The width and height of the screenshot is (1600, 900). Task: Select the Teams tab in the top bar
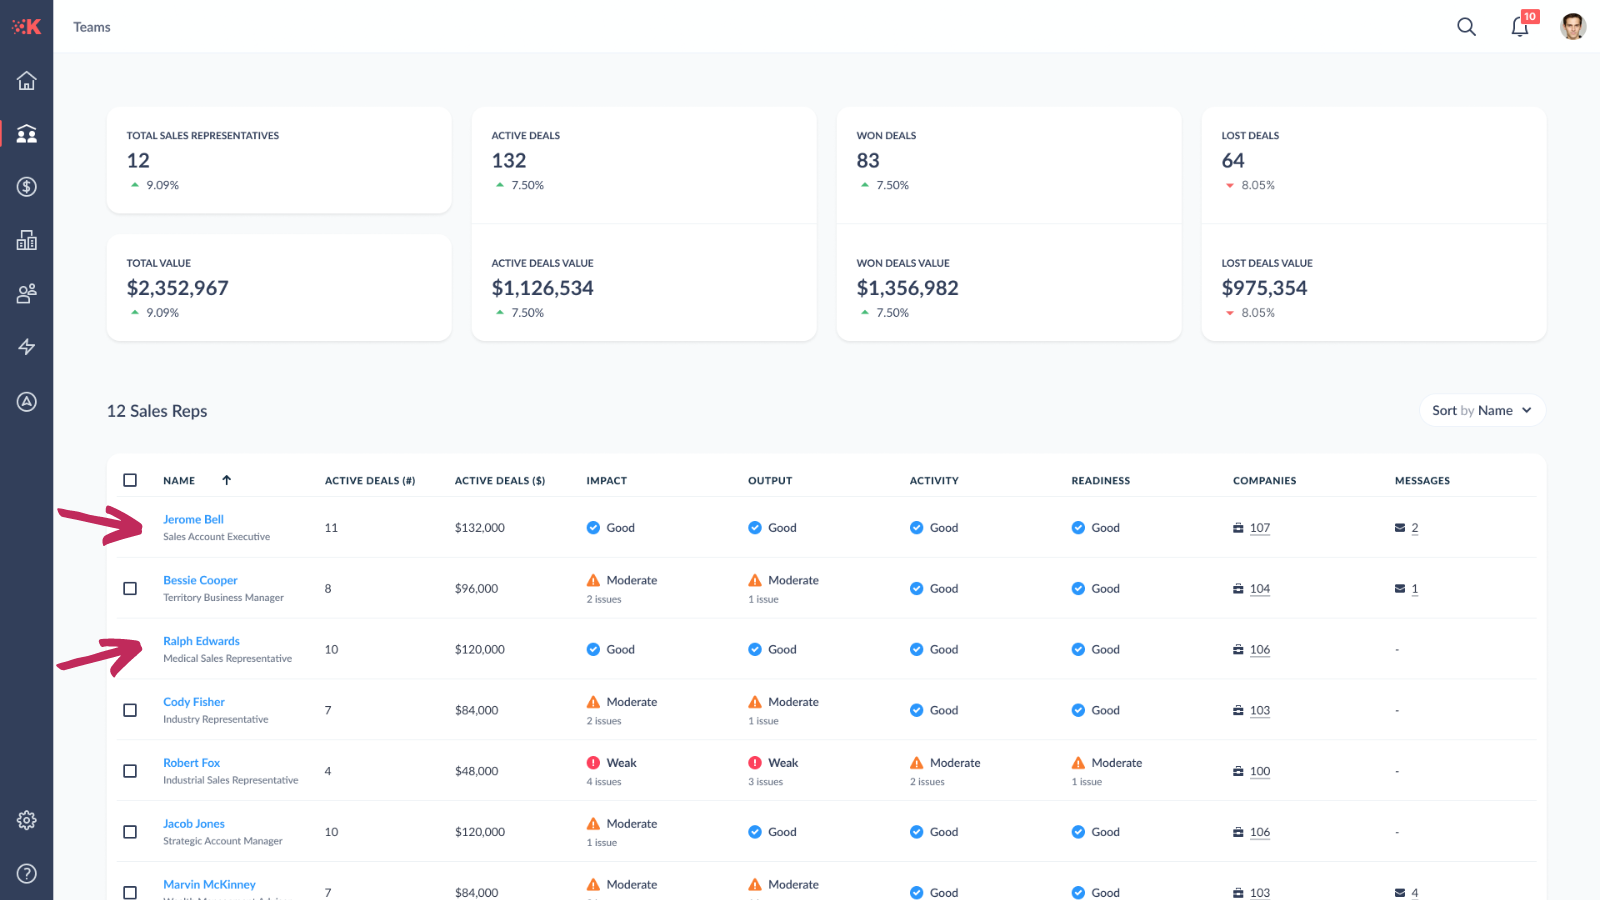point(91,27)
